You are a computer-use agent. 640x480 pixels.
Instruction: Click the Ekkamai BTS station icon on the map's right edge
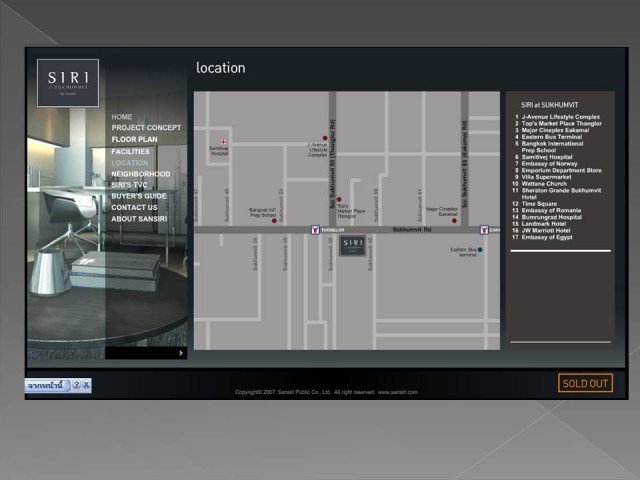[484, 230]
